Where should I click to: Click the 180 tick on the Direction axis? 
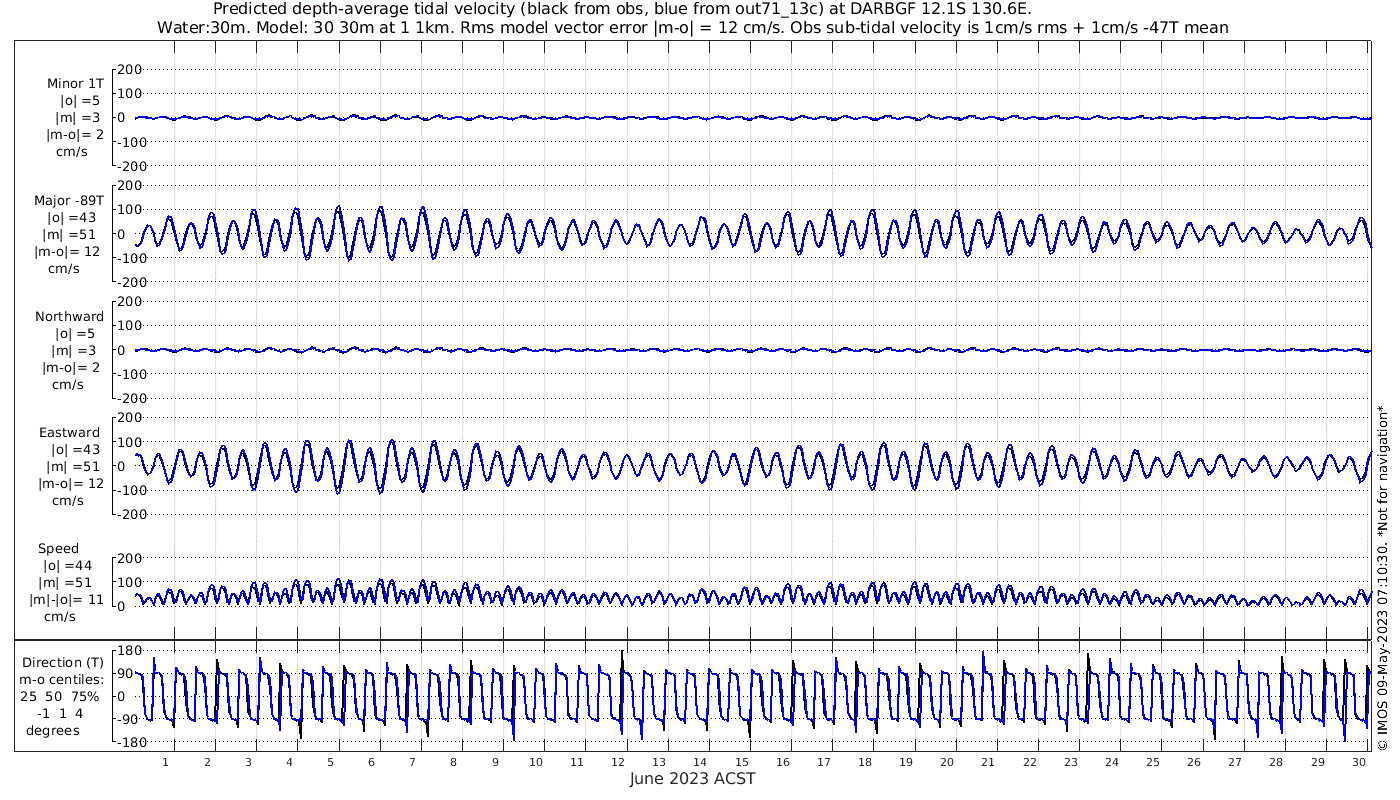point(128,651)
